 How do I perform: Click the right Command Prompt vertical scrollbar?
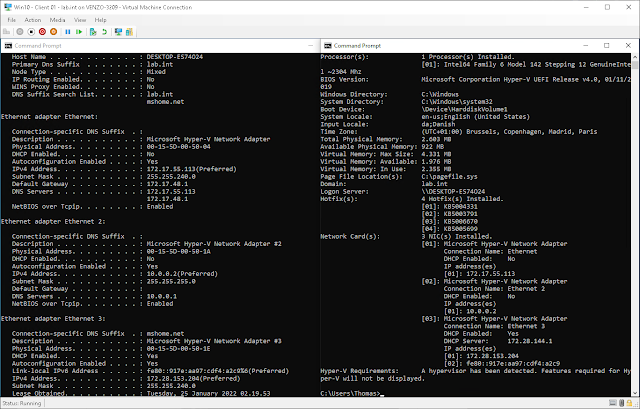pyautogui.click(x=635, y=225)
